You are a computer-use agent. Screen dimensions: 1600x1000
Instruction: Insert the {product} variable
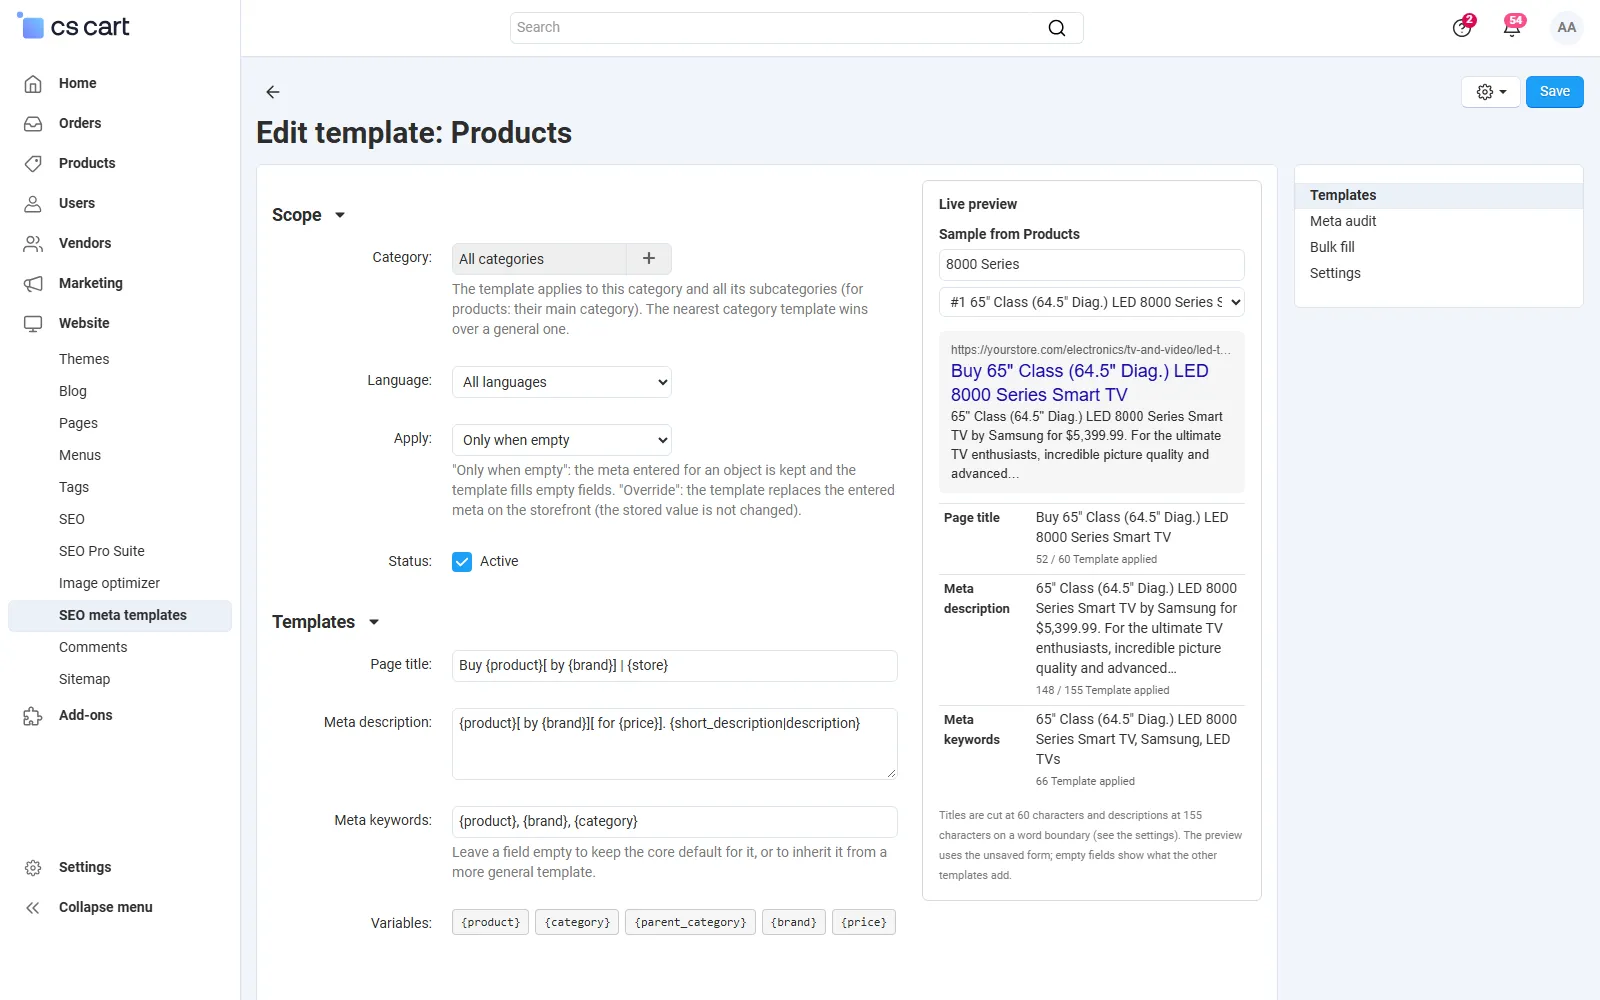pyautogui.click(x=490, y=922)
